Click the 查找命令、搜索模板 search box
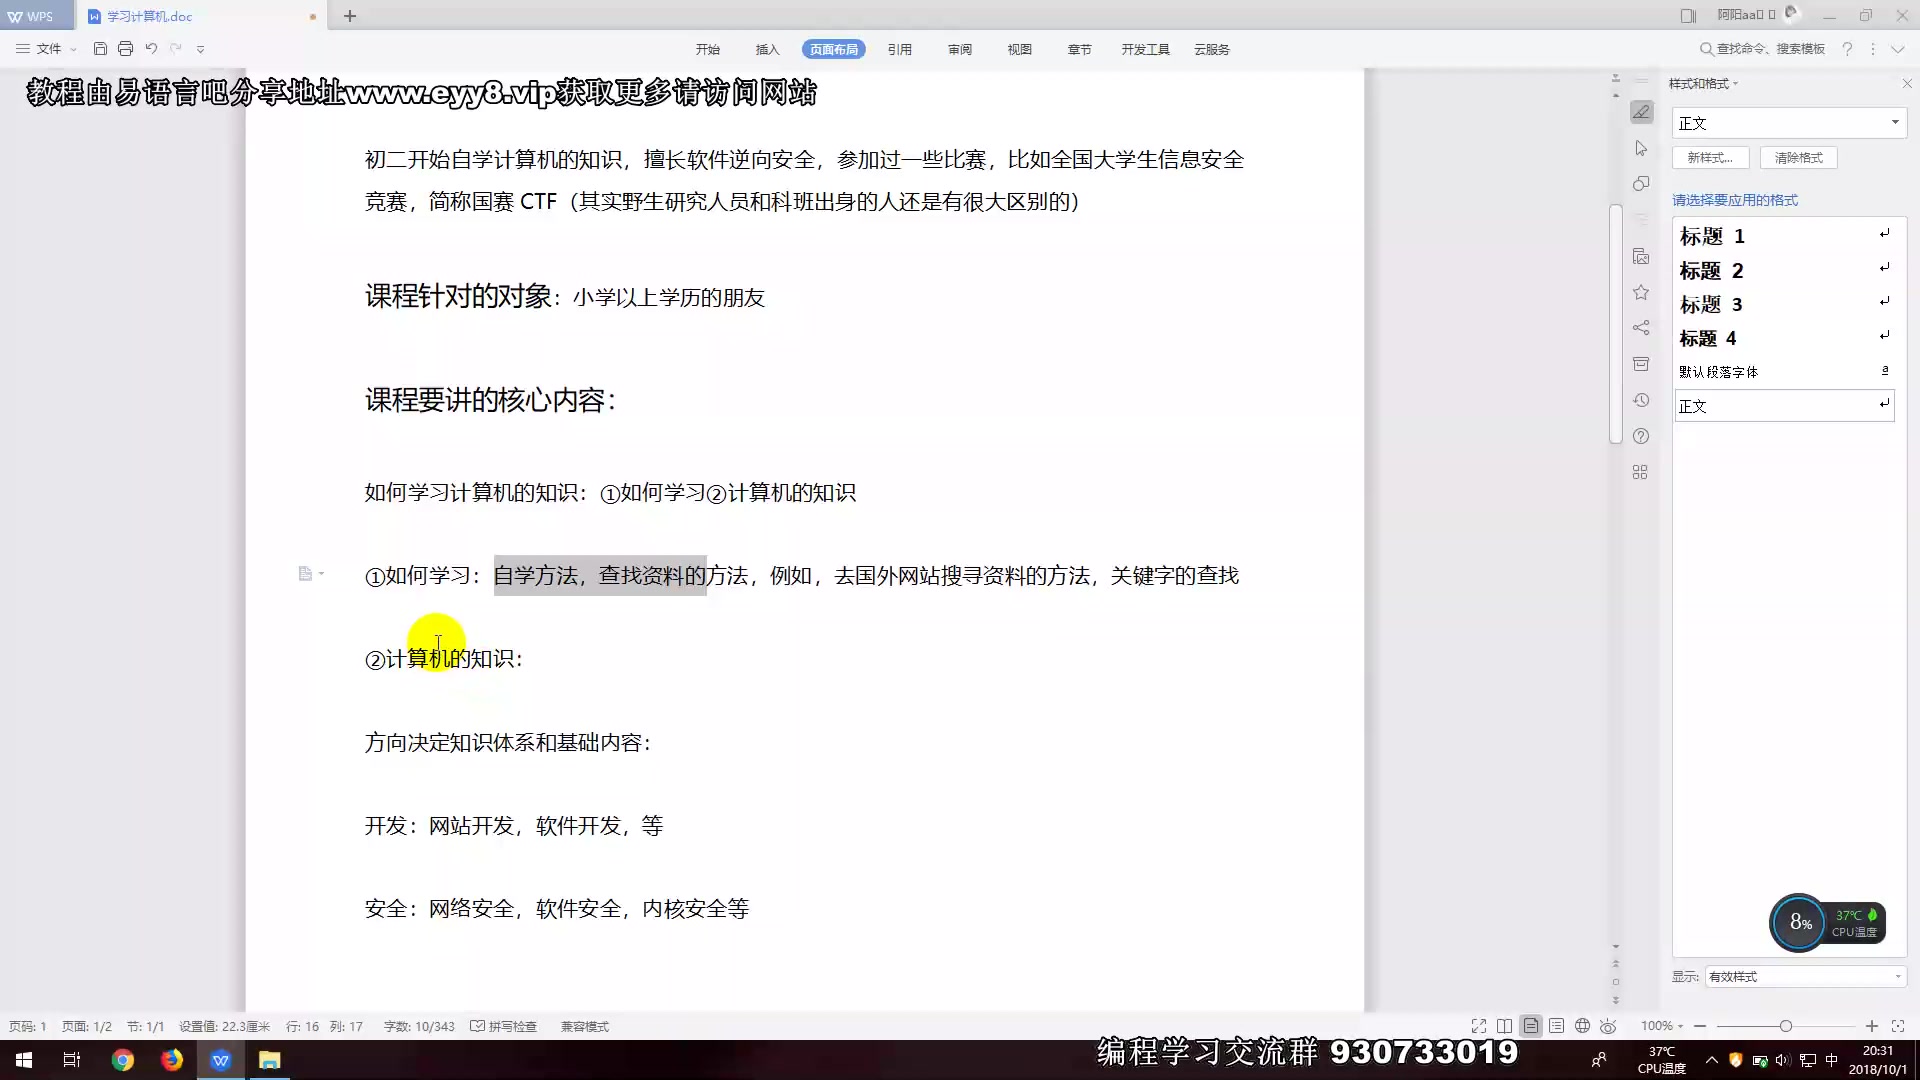Screen dimensions: 1920x1080 pos(1763,49)
